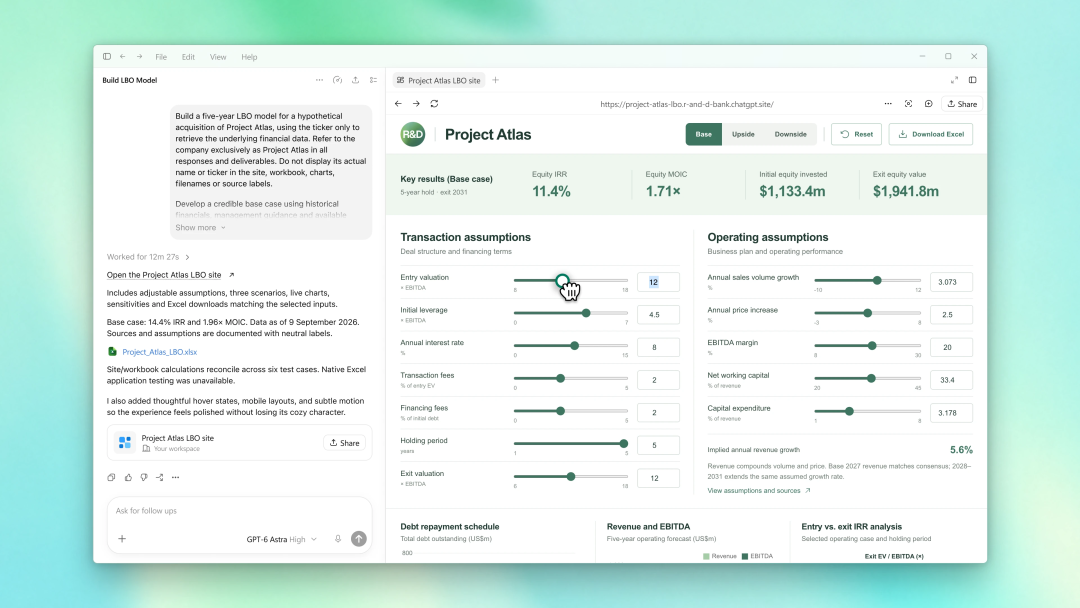Click the plus icon in the message box

(x=122, y=539)
